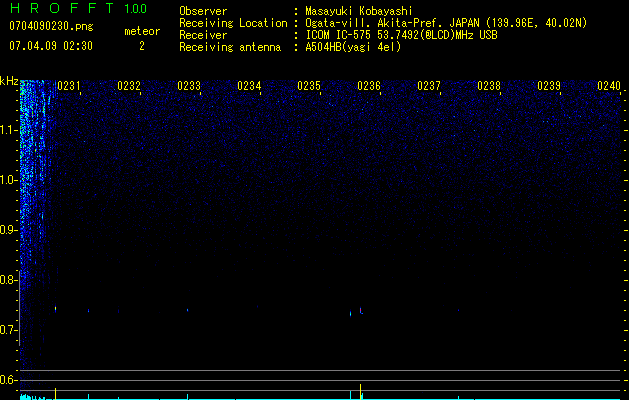Image resolution: width=629 pixels, height=400 pixels.
Task: Click the 0237 time marker
Action: (x=429, y=86)
